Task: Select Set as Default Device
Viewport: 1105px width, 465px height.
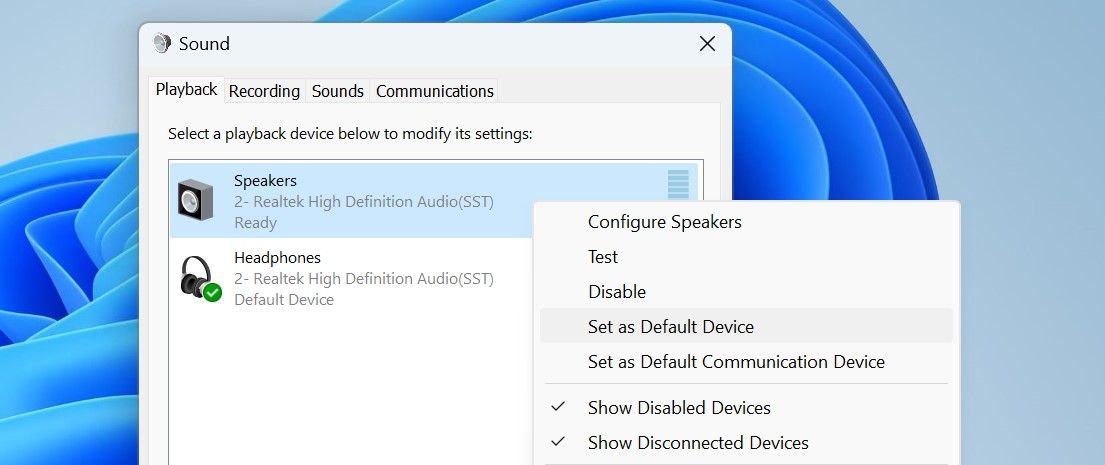Action: tap(746, 326)
